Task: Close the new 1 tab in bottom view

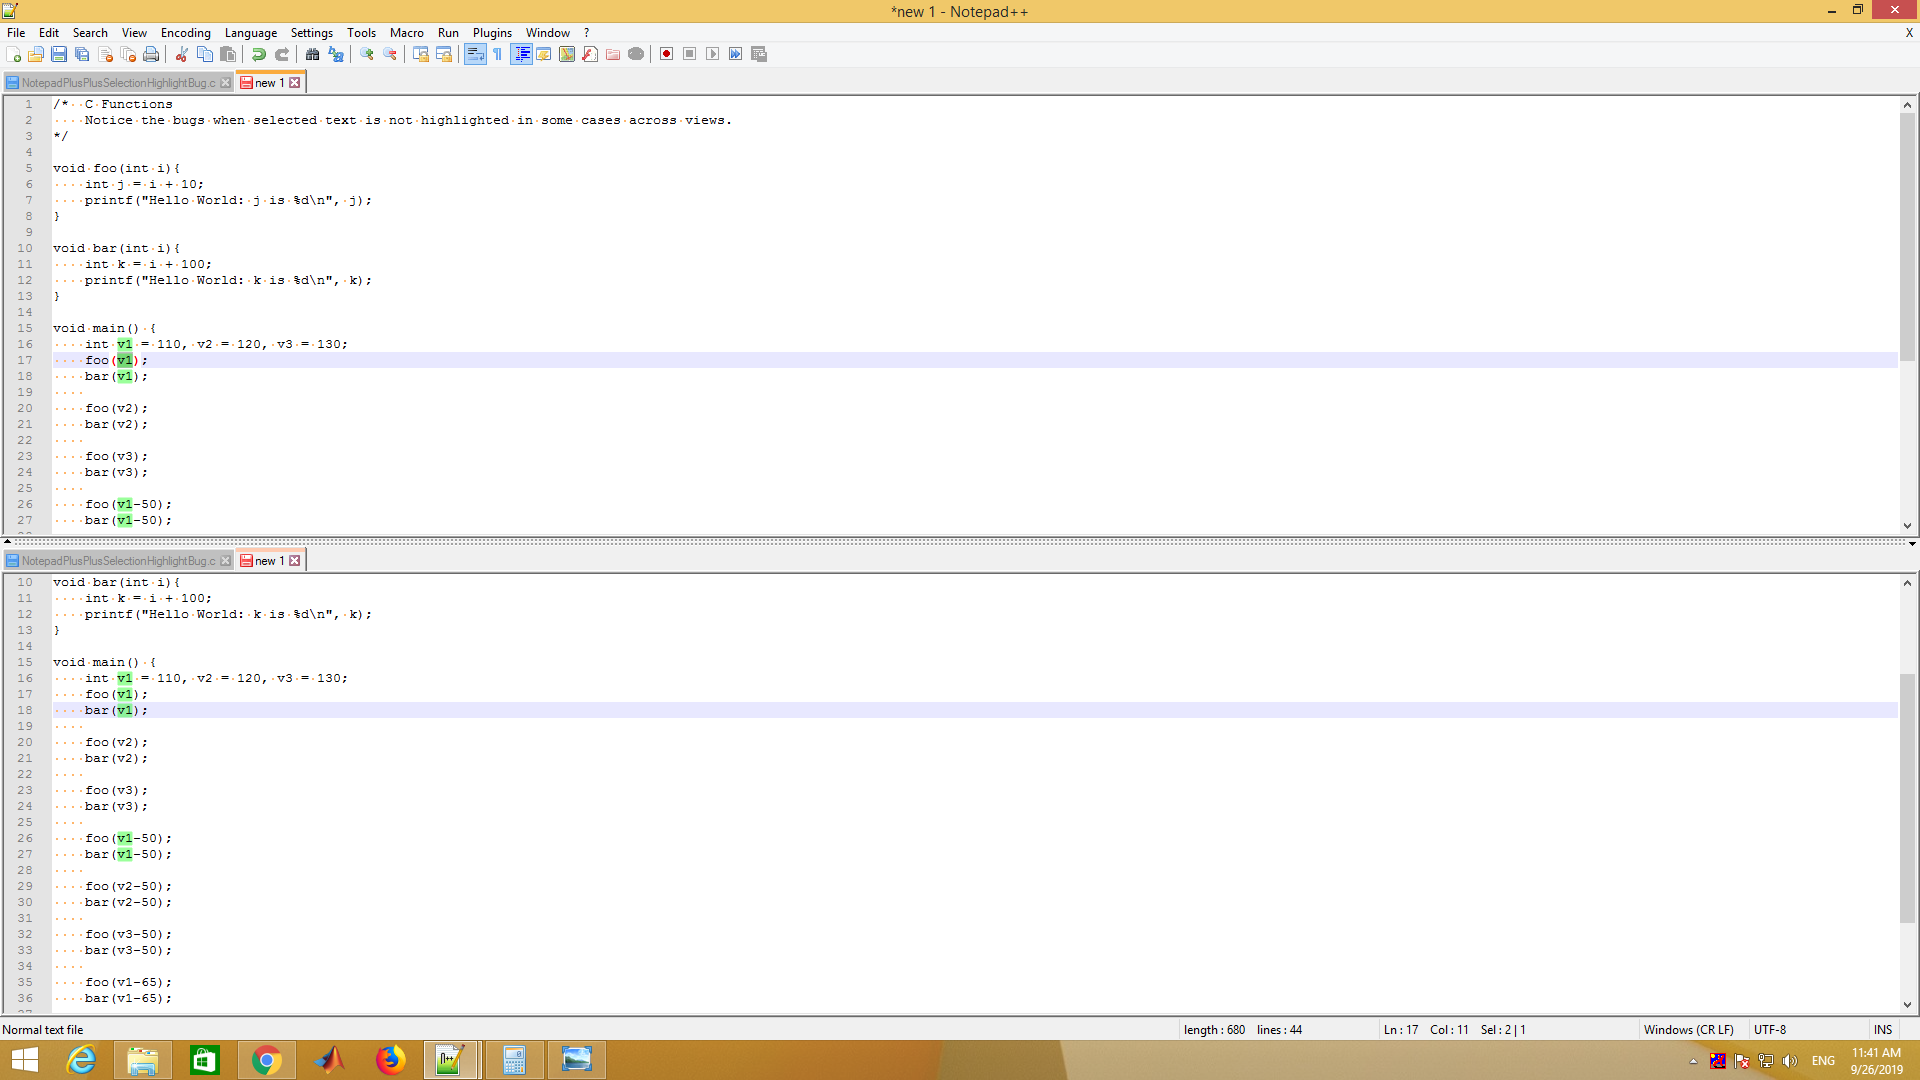Action: tap(295, 560)
